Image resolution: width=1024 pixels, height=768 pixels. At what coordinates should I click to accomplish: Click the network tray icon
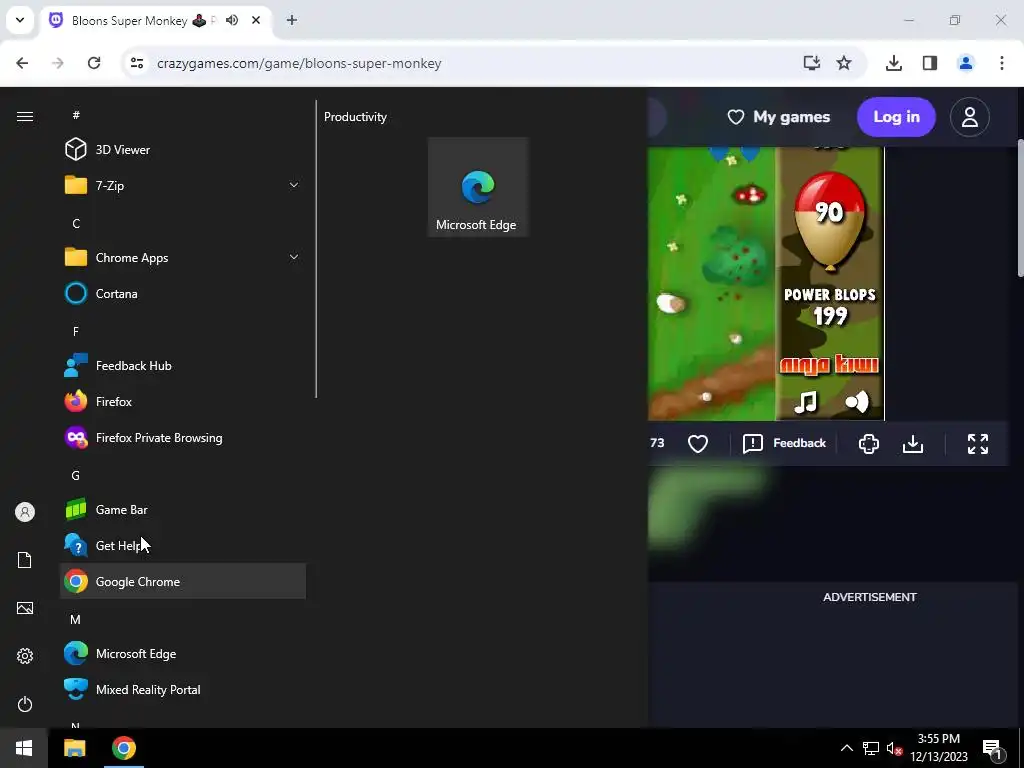[871, 748]
